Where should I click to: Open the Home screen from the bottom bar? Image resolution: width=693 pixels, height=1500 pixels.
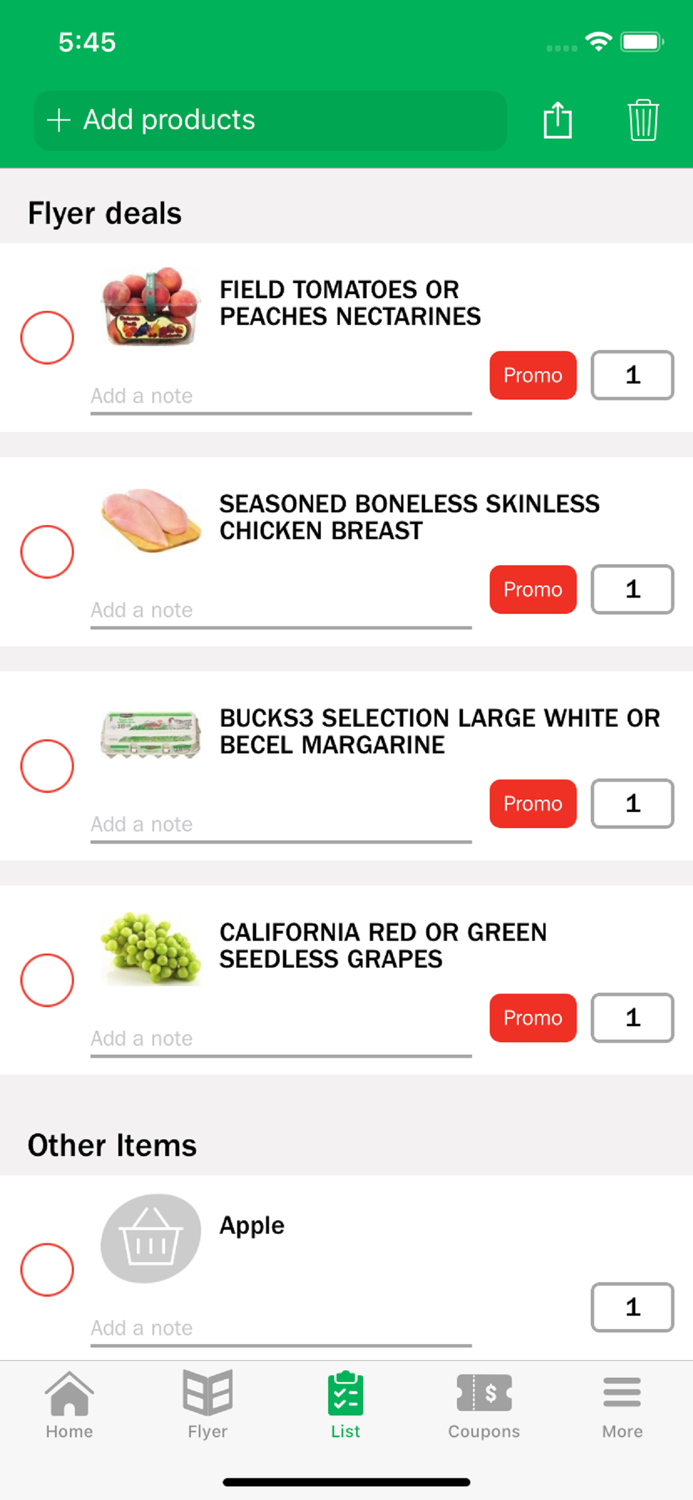point(68,1405)
